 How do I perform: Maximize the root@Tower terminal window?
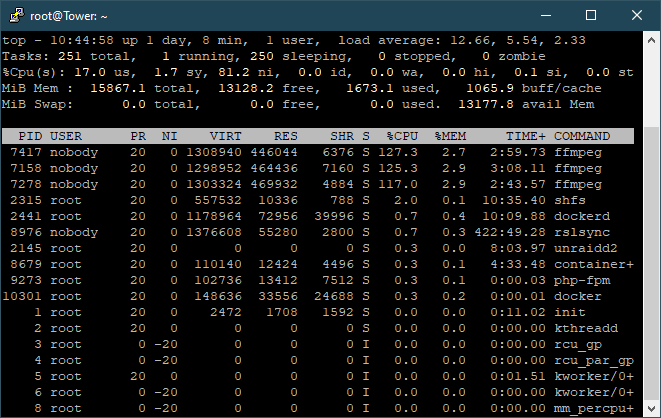click(x=591, y=16)
